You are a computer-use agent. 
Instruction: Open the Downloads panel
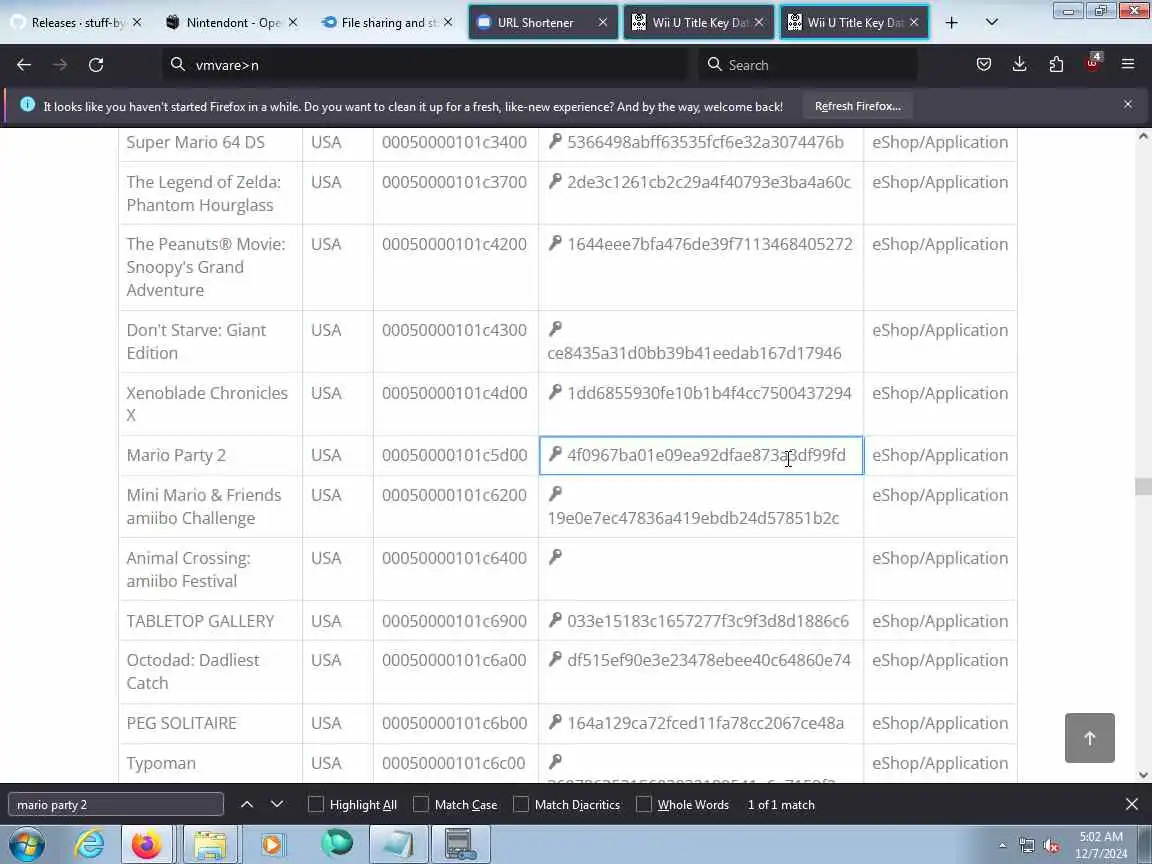coord(1020,65)
